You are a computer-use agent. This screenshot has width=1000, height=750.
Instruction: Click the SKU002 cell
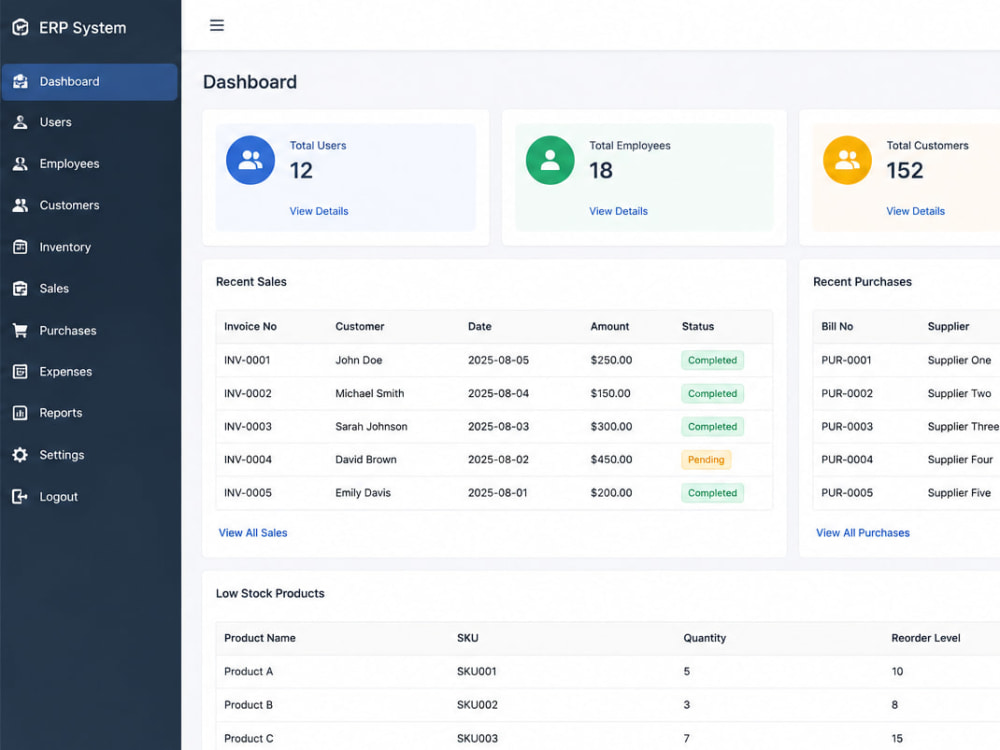point(477,705)
